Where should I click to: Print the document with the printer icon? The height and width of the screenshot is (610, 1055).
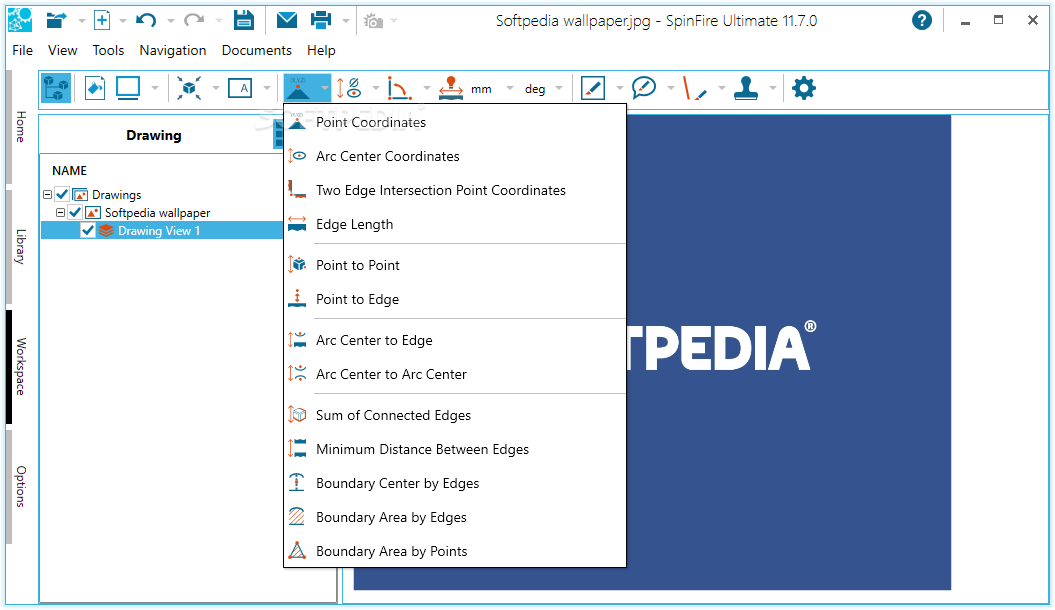pyautogui.click(x=321, y=21)
